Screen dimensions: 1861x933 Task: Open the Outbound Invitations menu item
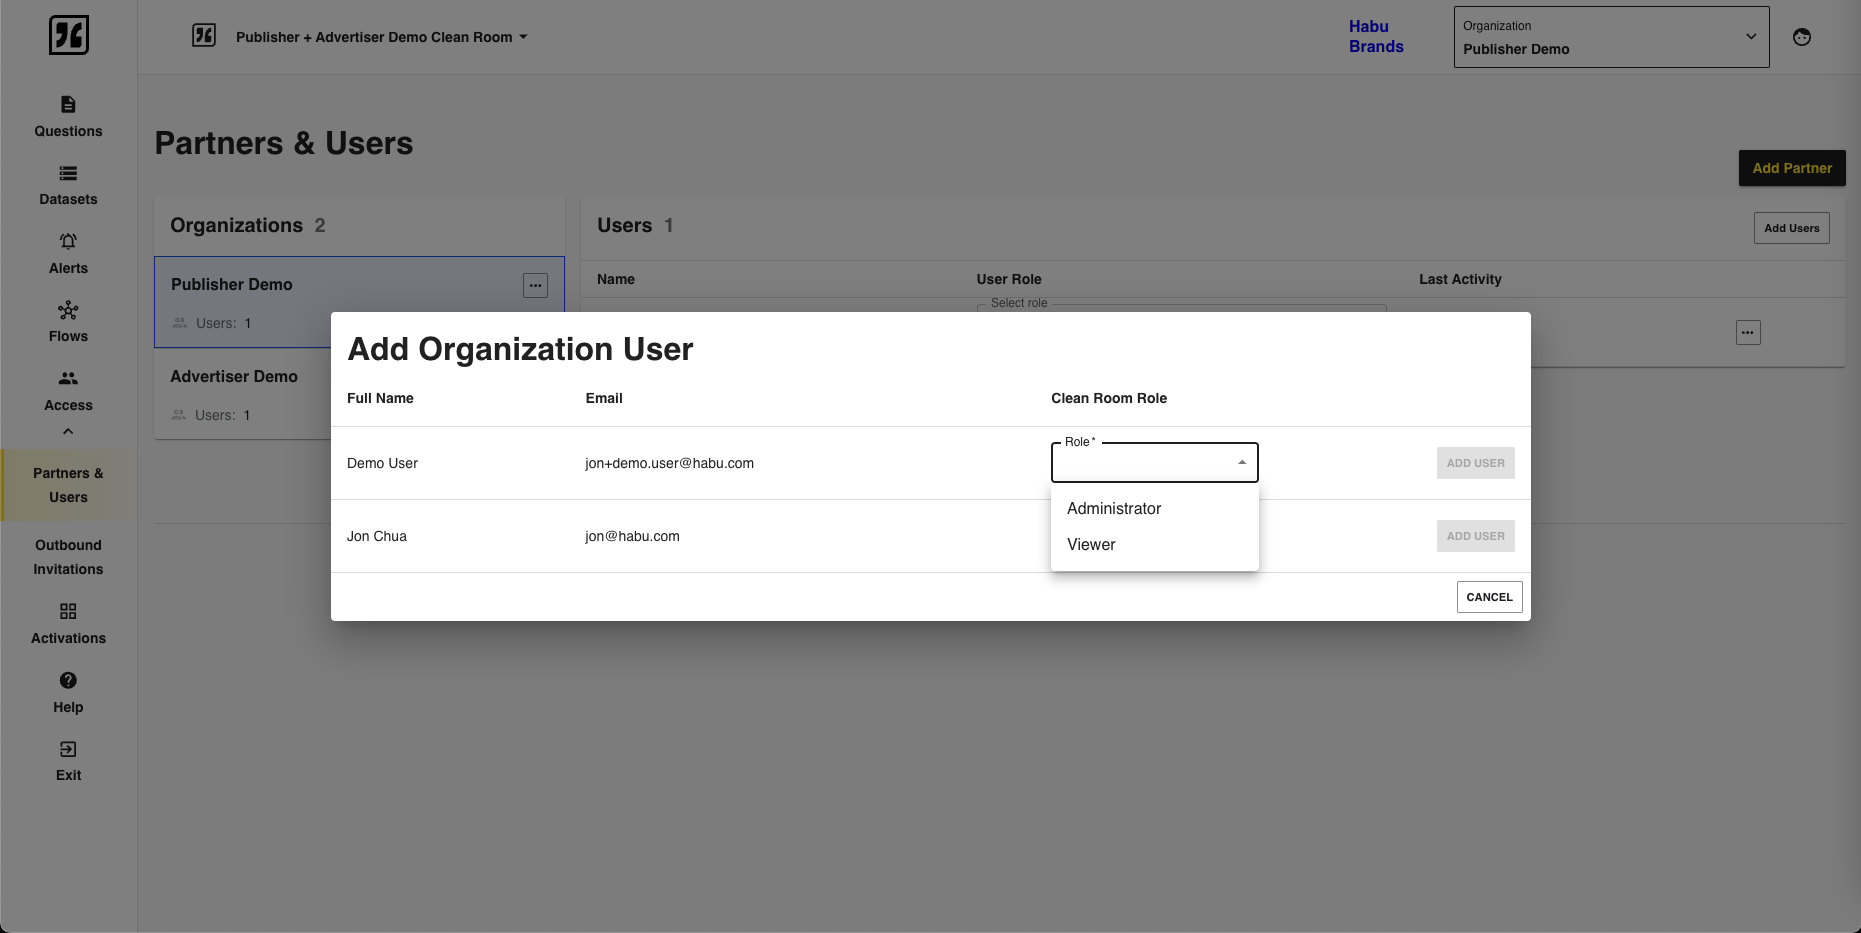click(68, 557)
